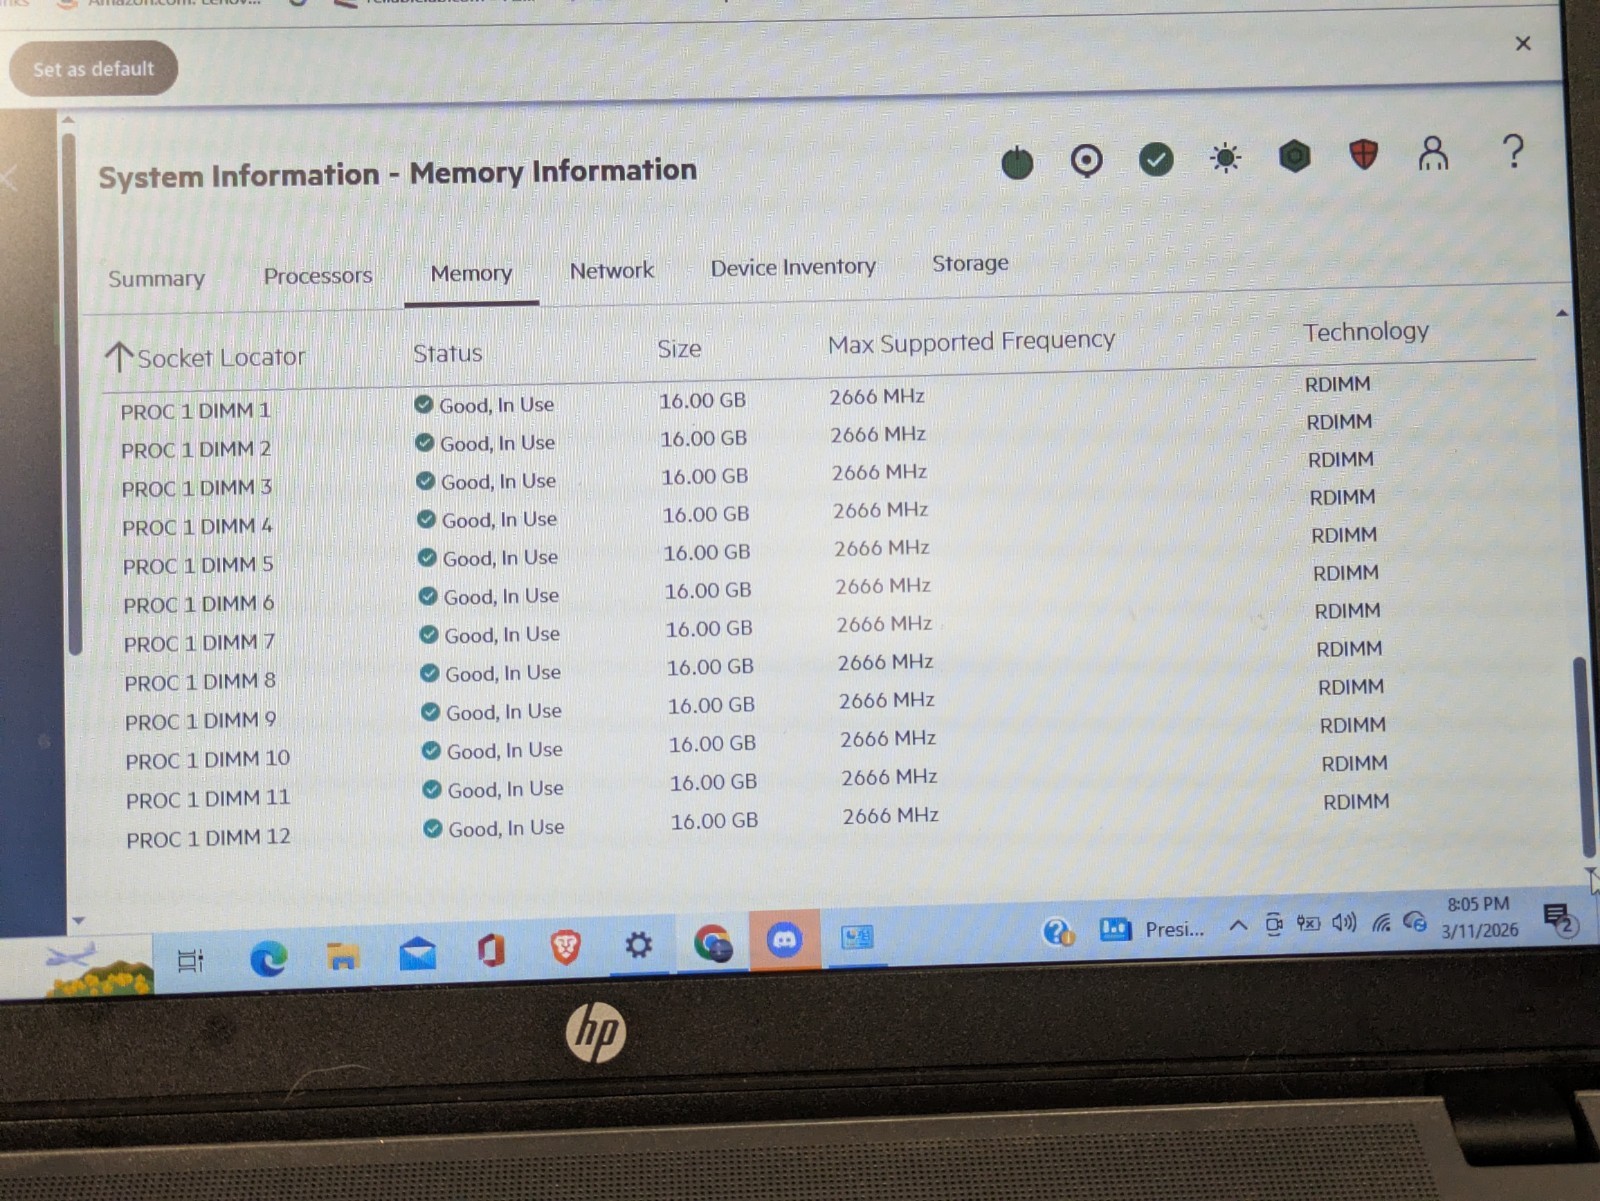
Task: Click the Set as default button
Action: (x=94, y=69)
